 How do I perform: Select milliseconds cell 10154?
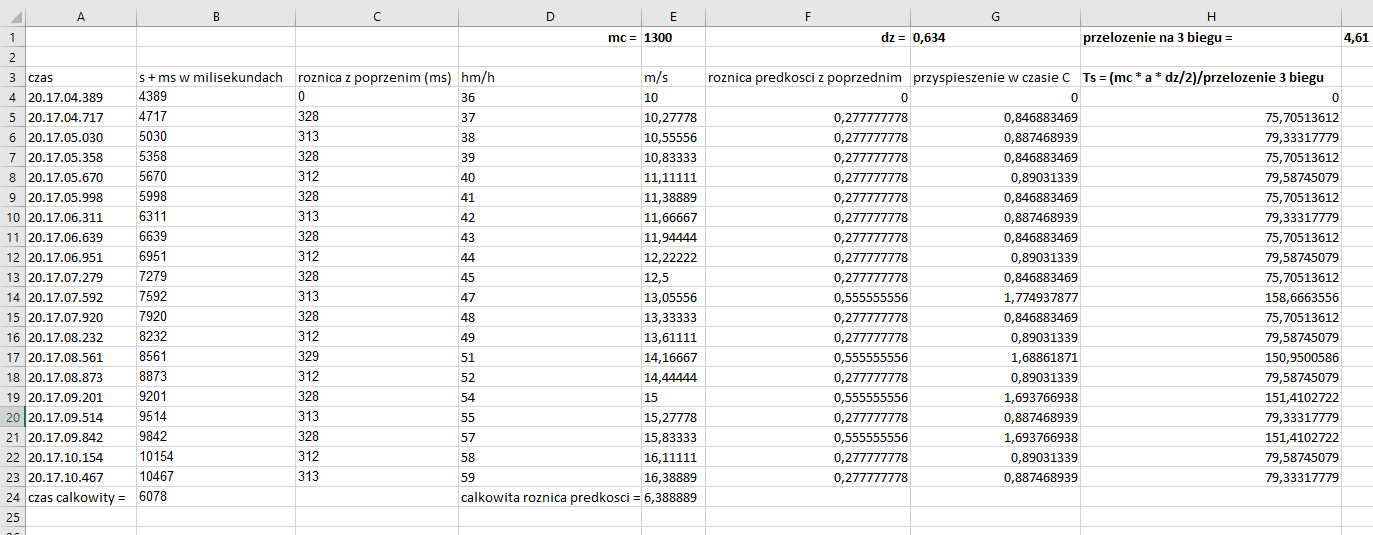pos(216,457)
